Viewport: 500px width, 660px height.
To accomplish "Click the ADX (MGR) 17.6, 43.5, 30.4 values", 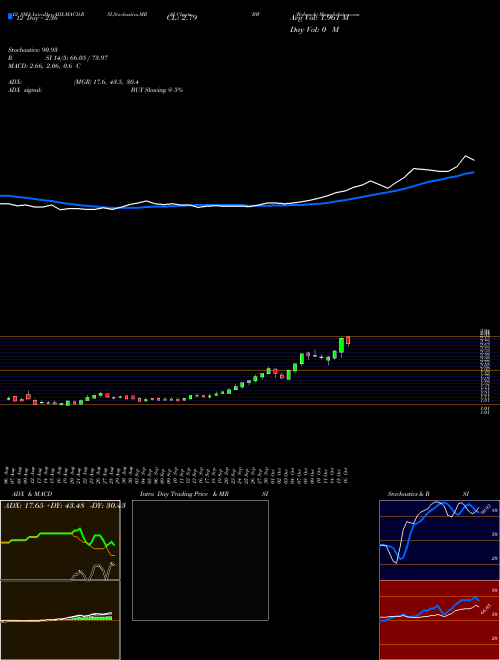I will point(106,82).
